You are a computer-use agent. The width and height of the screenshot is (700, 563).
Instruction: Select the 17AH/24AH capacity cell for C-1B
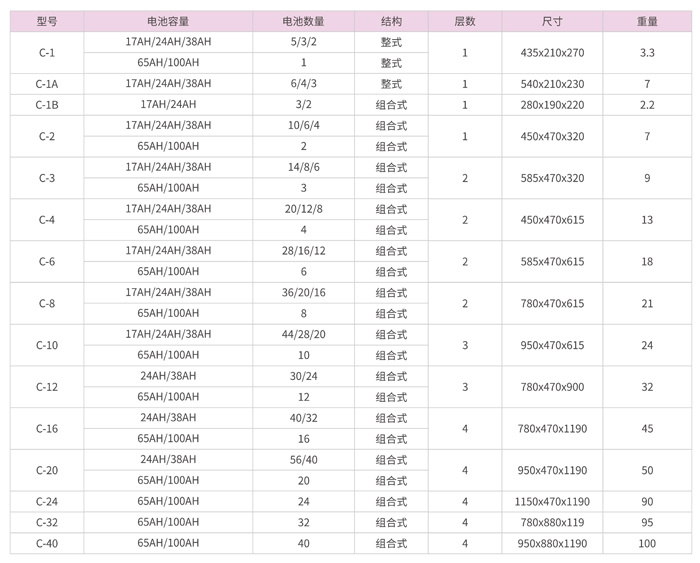coord(168,104)
